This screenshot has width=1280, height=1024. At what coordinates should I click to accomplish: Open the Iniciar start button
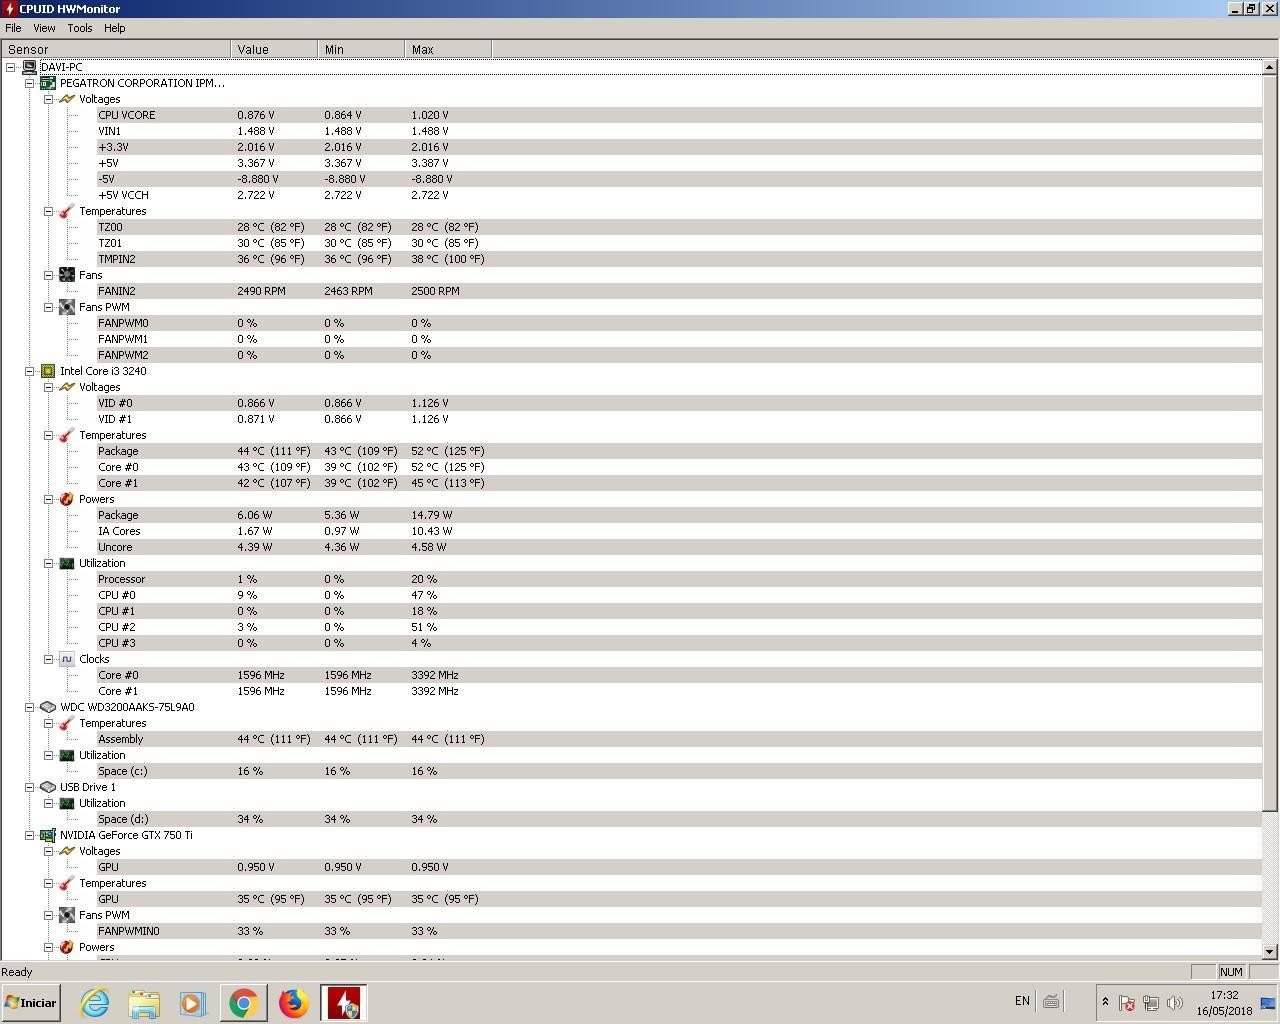click(32, 1003)
